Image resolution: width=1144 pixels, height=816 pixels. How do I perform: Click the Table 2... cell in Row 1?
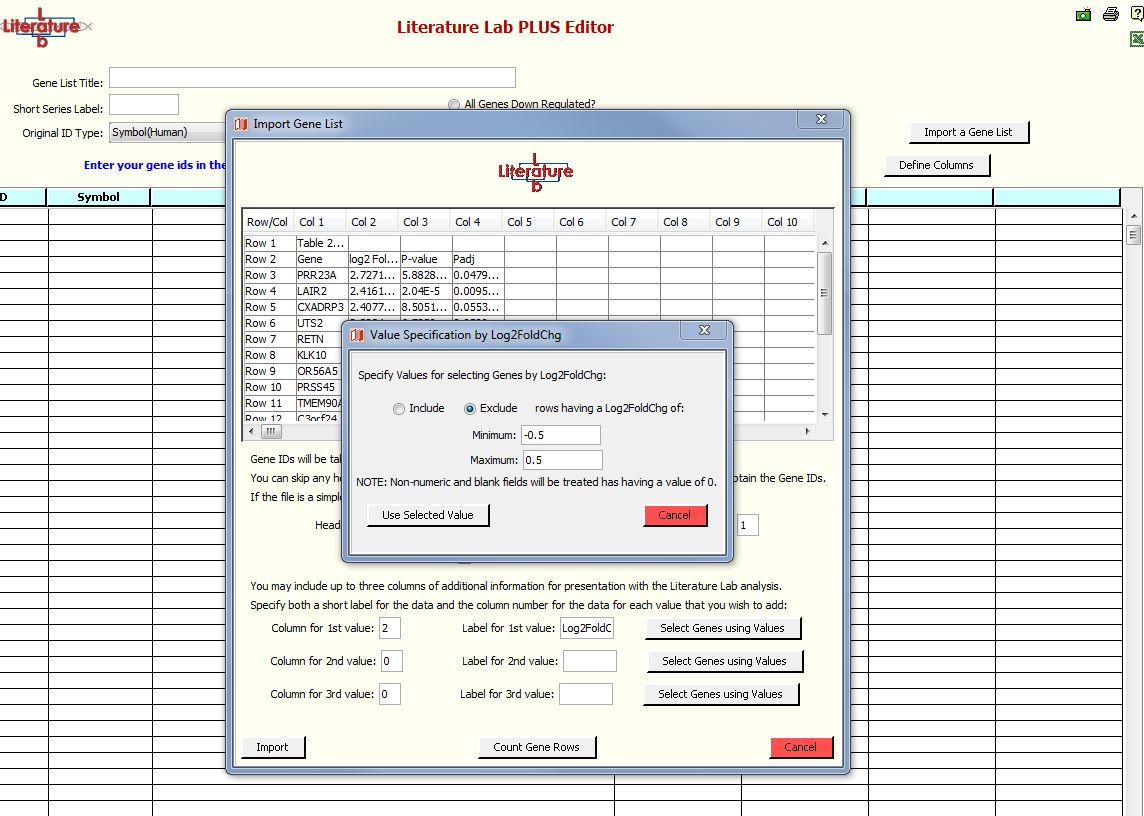click(x=322, y=243)
